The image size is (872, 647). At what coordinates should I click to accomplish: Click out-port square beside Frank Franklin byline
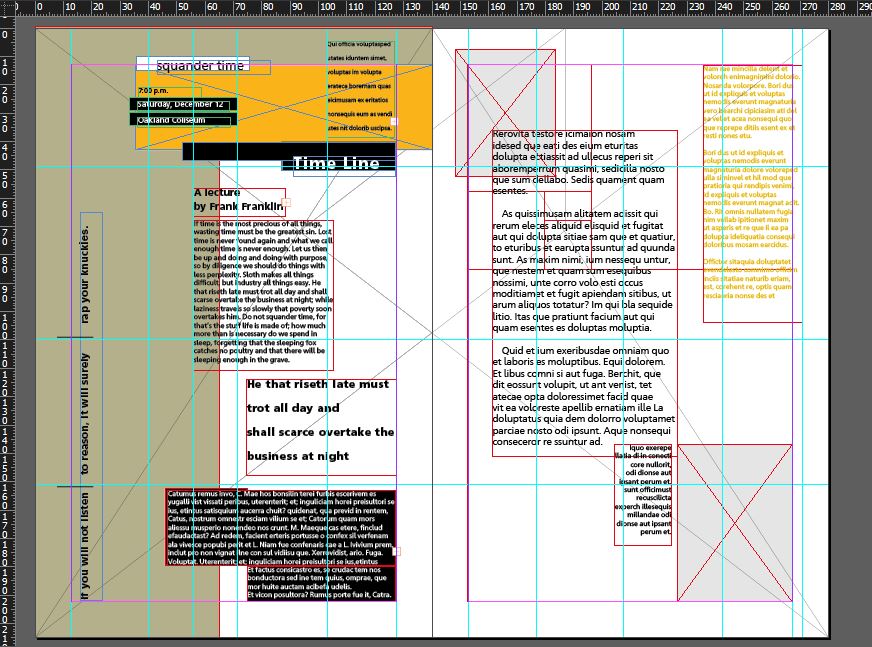(288, 203)
